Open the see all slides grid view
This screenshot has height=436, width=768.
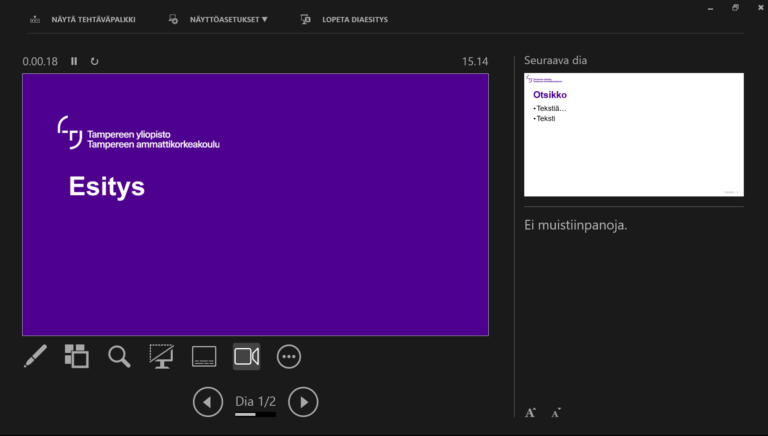pos(77,356)
